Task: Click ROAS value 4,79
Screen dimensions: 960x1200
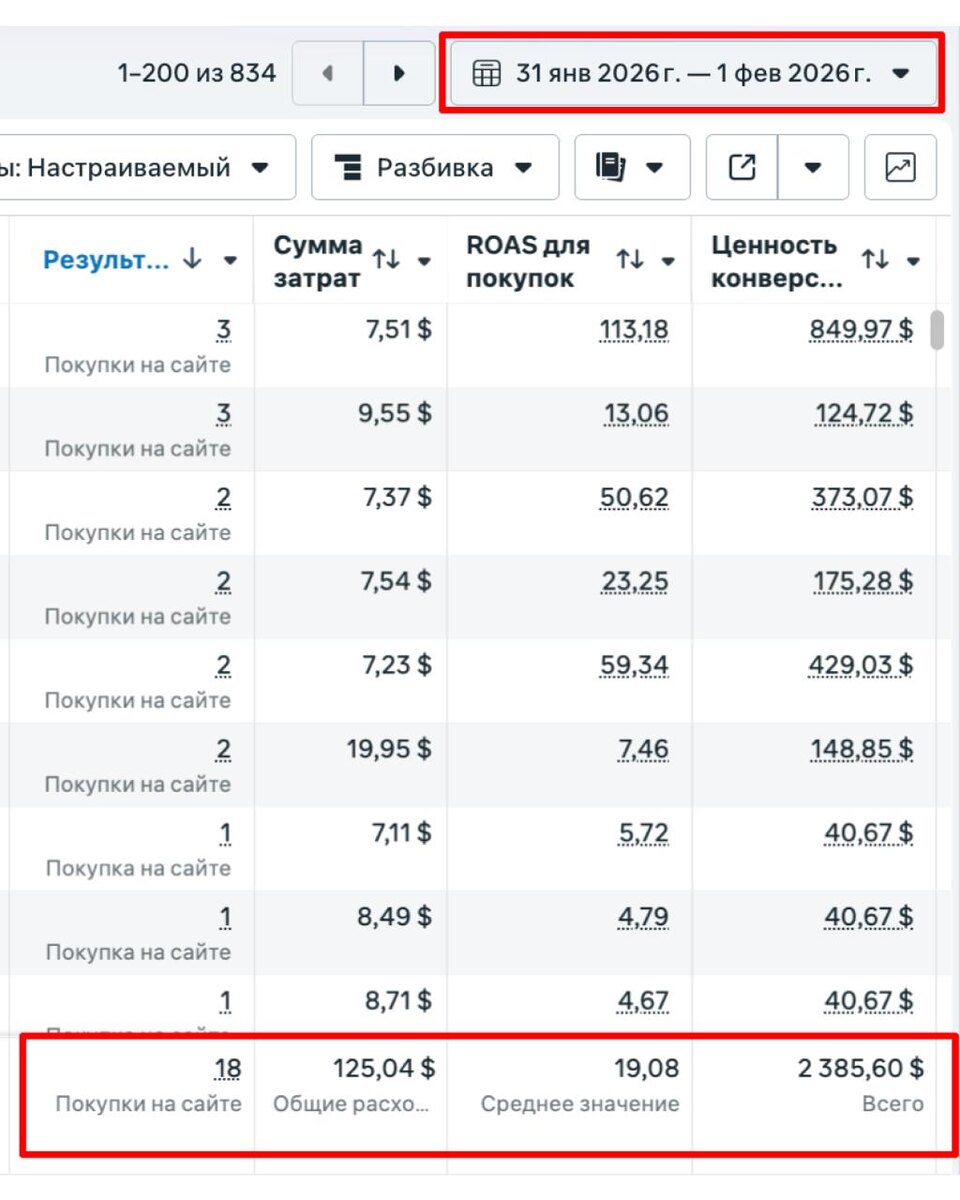Action: (644, 918)
